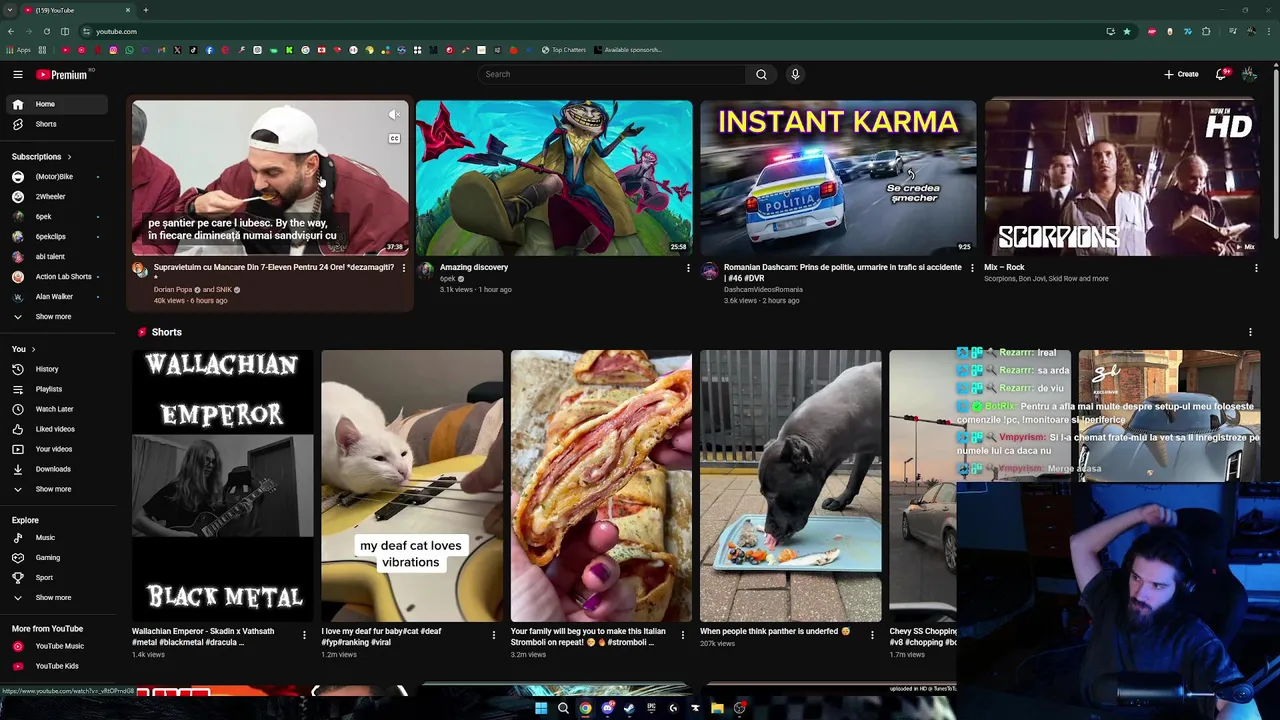Play the Amazing discovery video thumbnail
Screen dimensions: 1280x720
(x=554, y=178)
